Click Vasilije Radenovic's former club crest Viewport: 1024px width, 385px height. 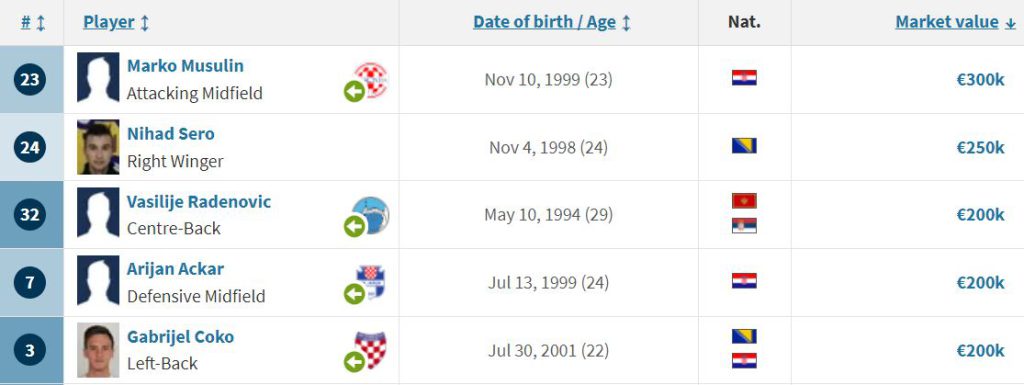pos(371,215)
